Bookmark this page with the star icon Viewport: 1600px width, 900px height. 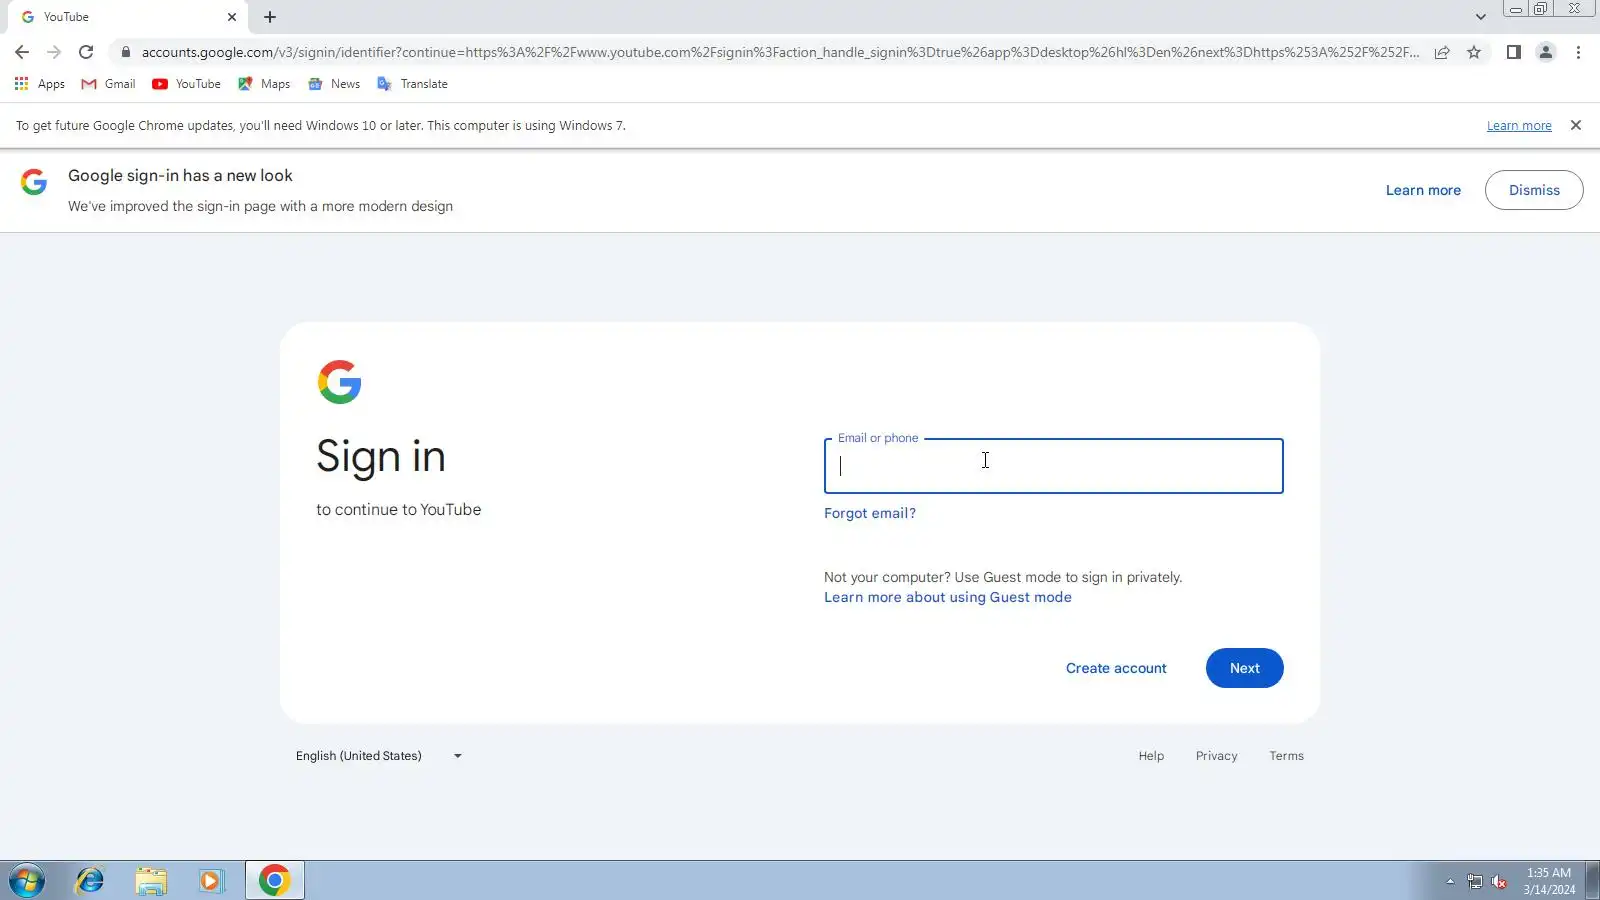coord(1474,52)
